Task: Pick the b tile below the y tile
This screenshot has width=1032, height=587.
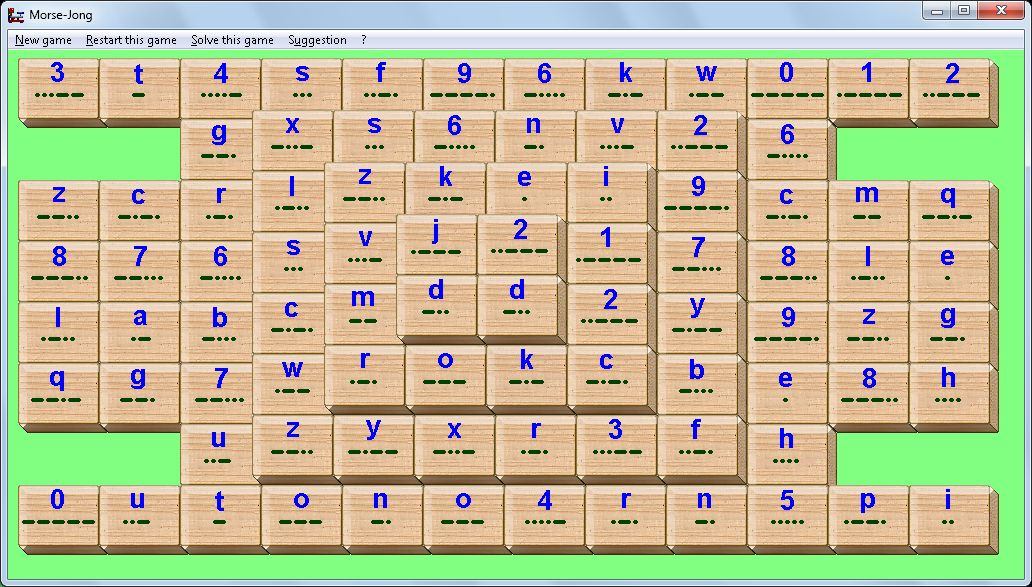Action: click(697, 383)
